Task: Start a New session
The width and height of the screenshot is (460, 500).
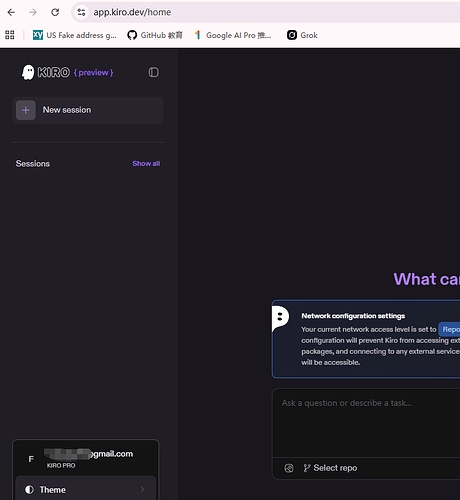Action: pyautogui.click(x=88, y=110)
